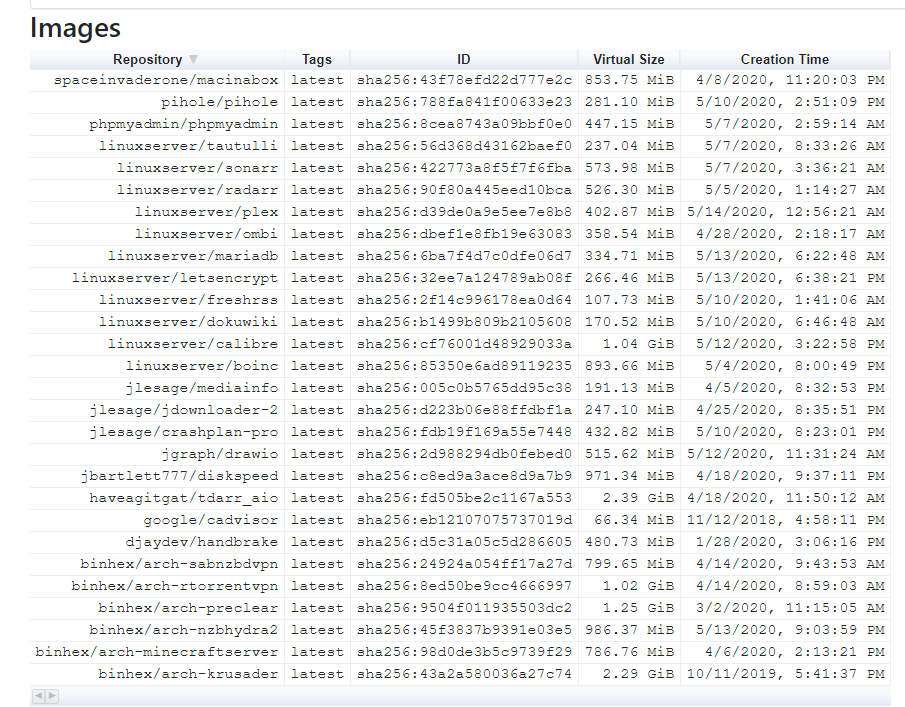Screen dimensions: 905x707
Task: Sort by the Creation Time column header
Action: point(785,59)
